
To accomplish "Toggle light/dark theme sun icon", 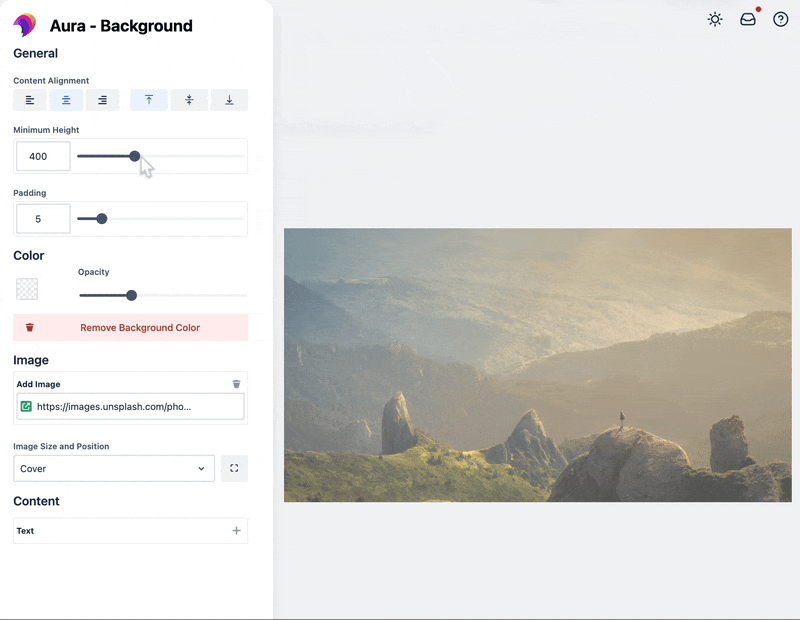I will point(715,19).
